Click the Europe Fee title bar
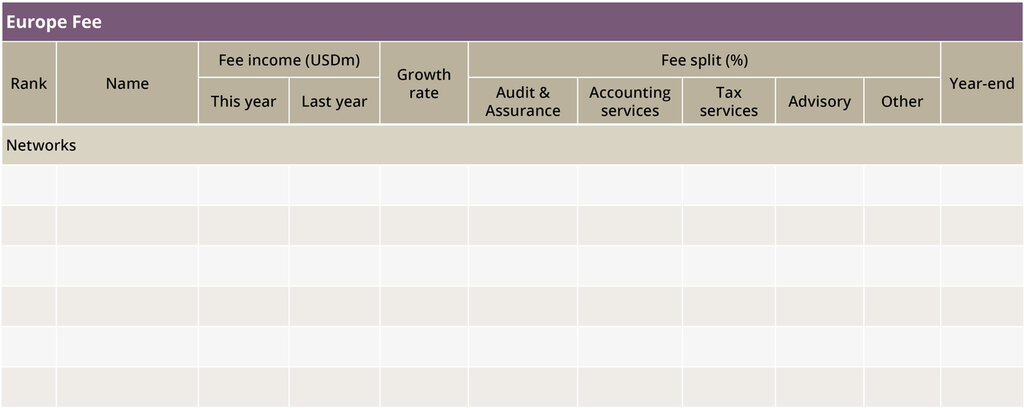Screen dimensions: 1024x408 click(511, 21)
